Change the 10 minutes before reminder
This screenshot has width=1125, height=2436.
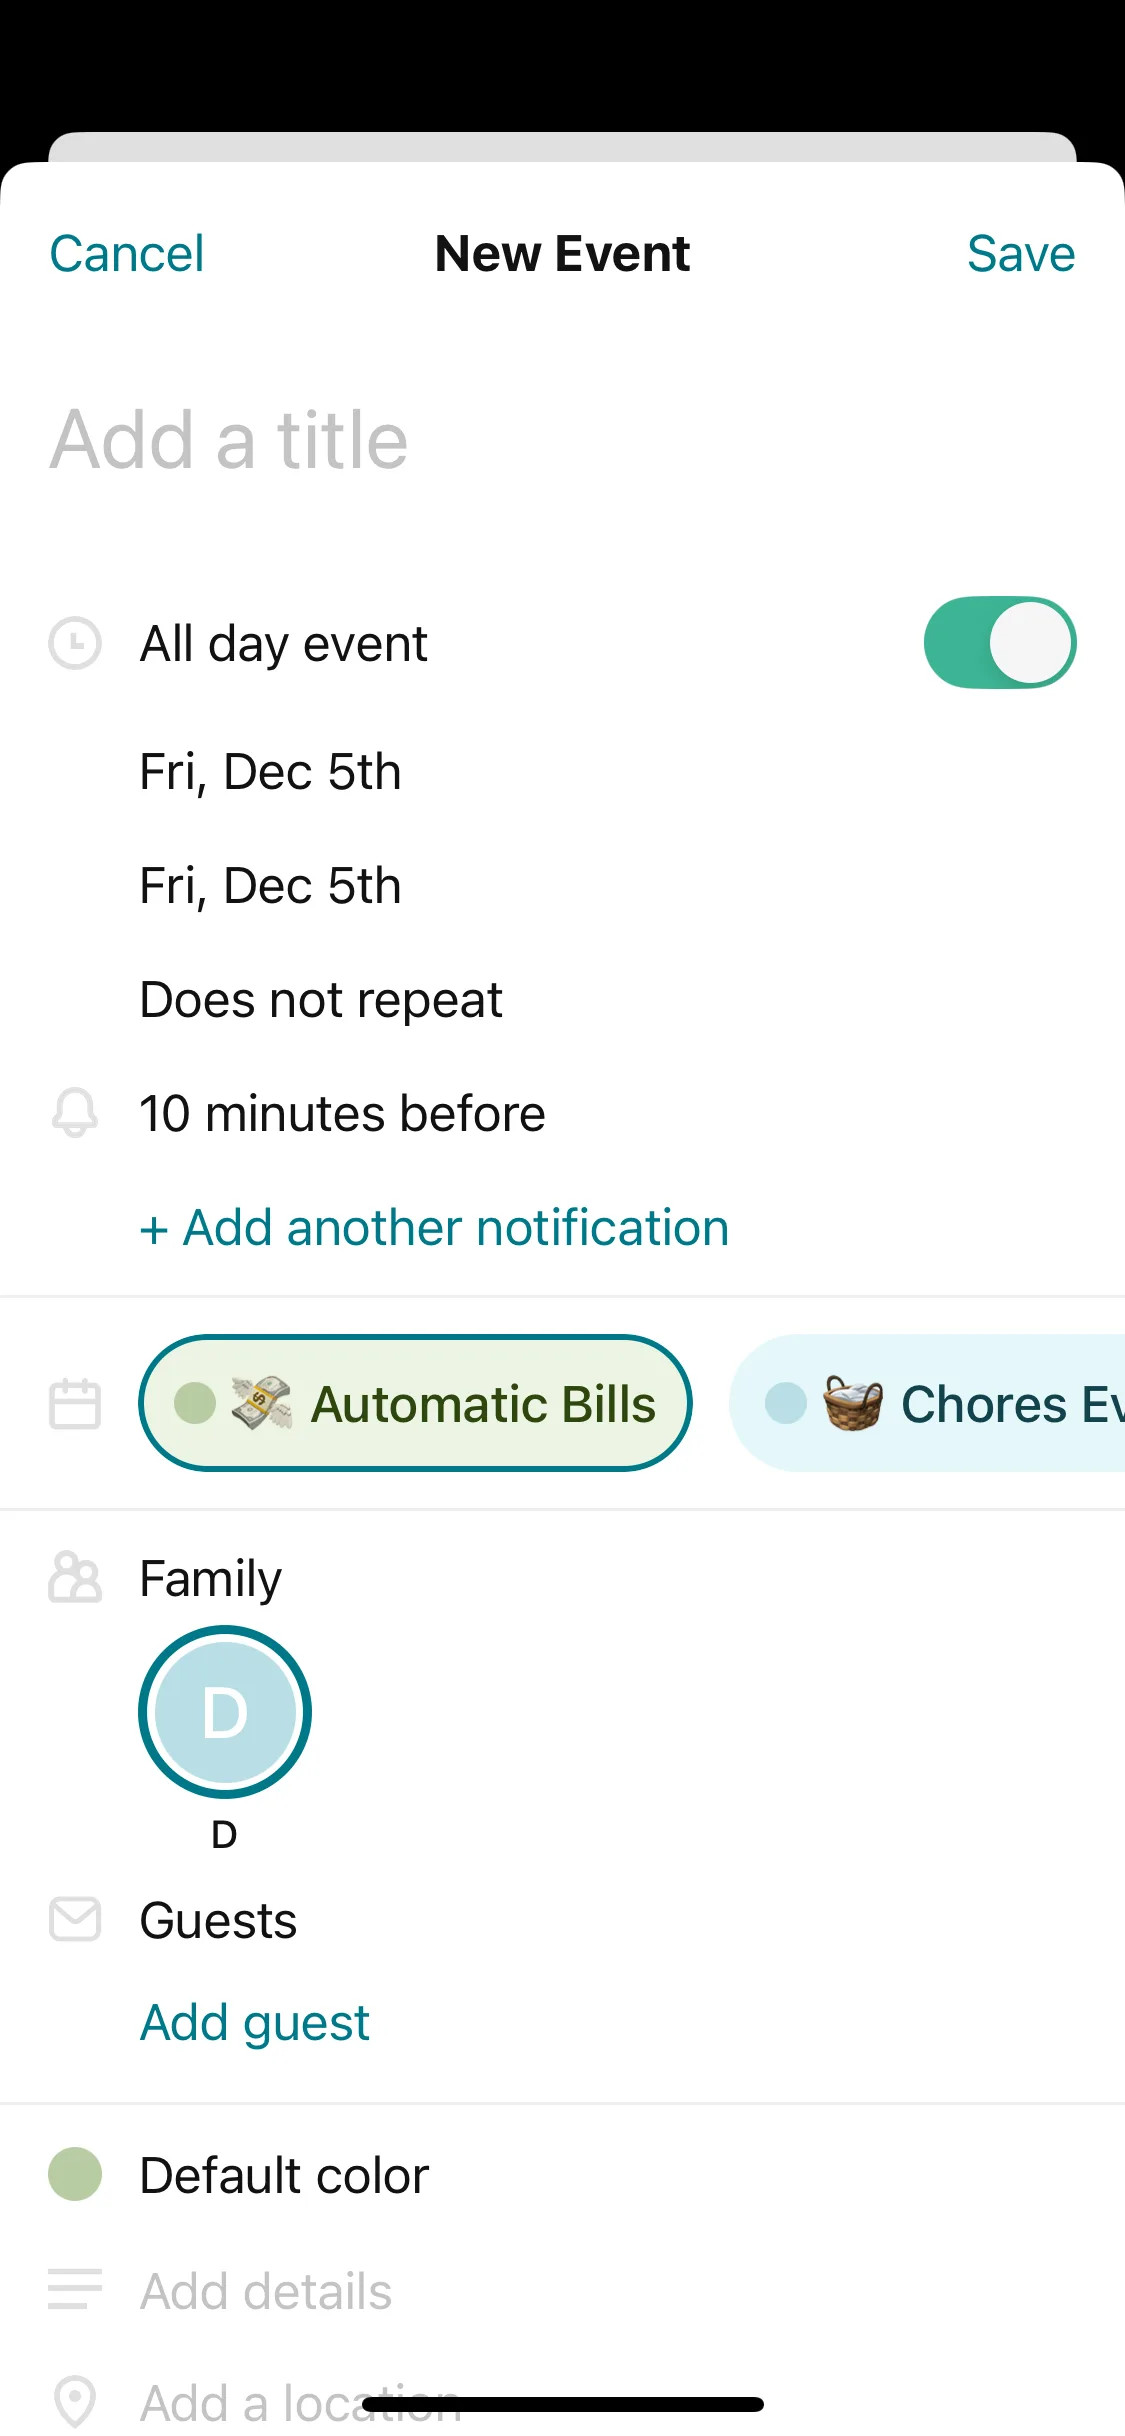click(342, 1114)
